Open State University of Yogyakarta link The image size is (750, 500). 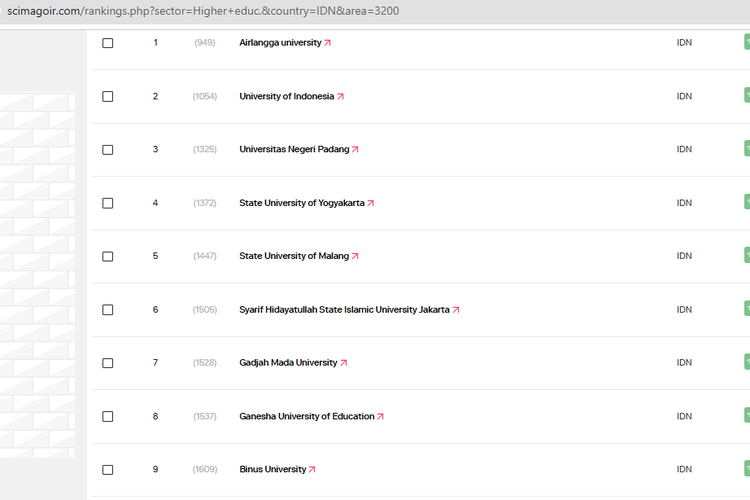click(x=302, y=203)
